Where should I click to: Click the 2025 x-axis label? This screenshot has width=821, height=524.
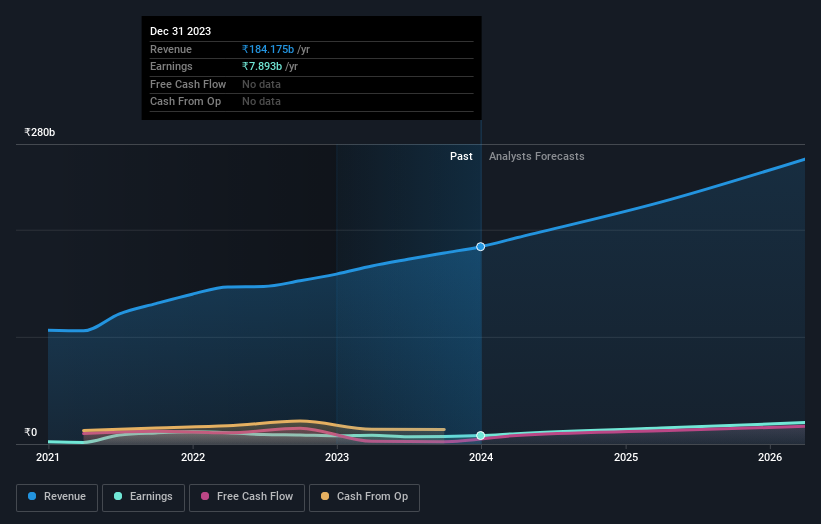click(626, 457)
